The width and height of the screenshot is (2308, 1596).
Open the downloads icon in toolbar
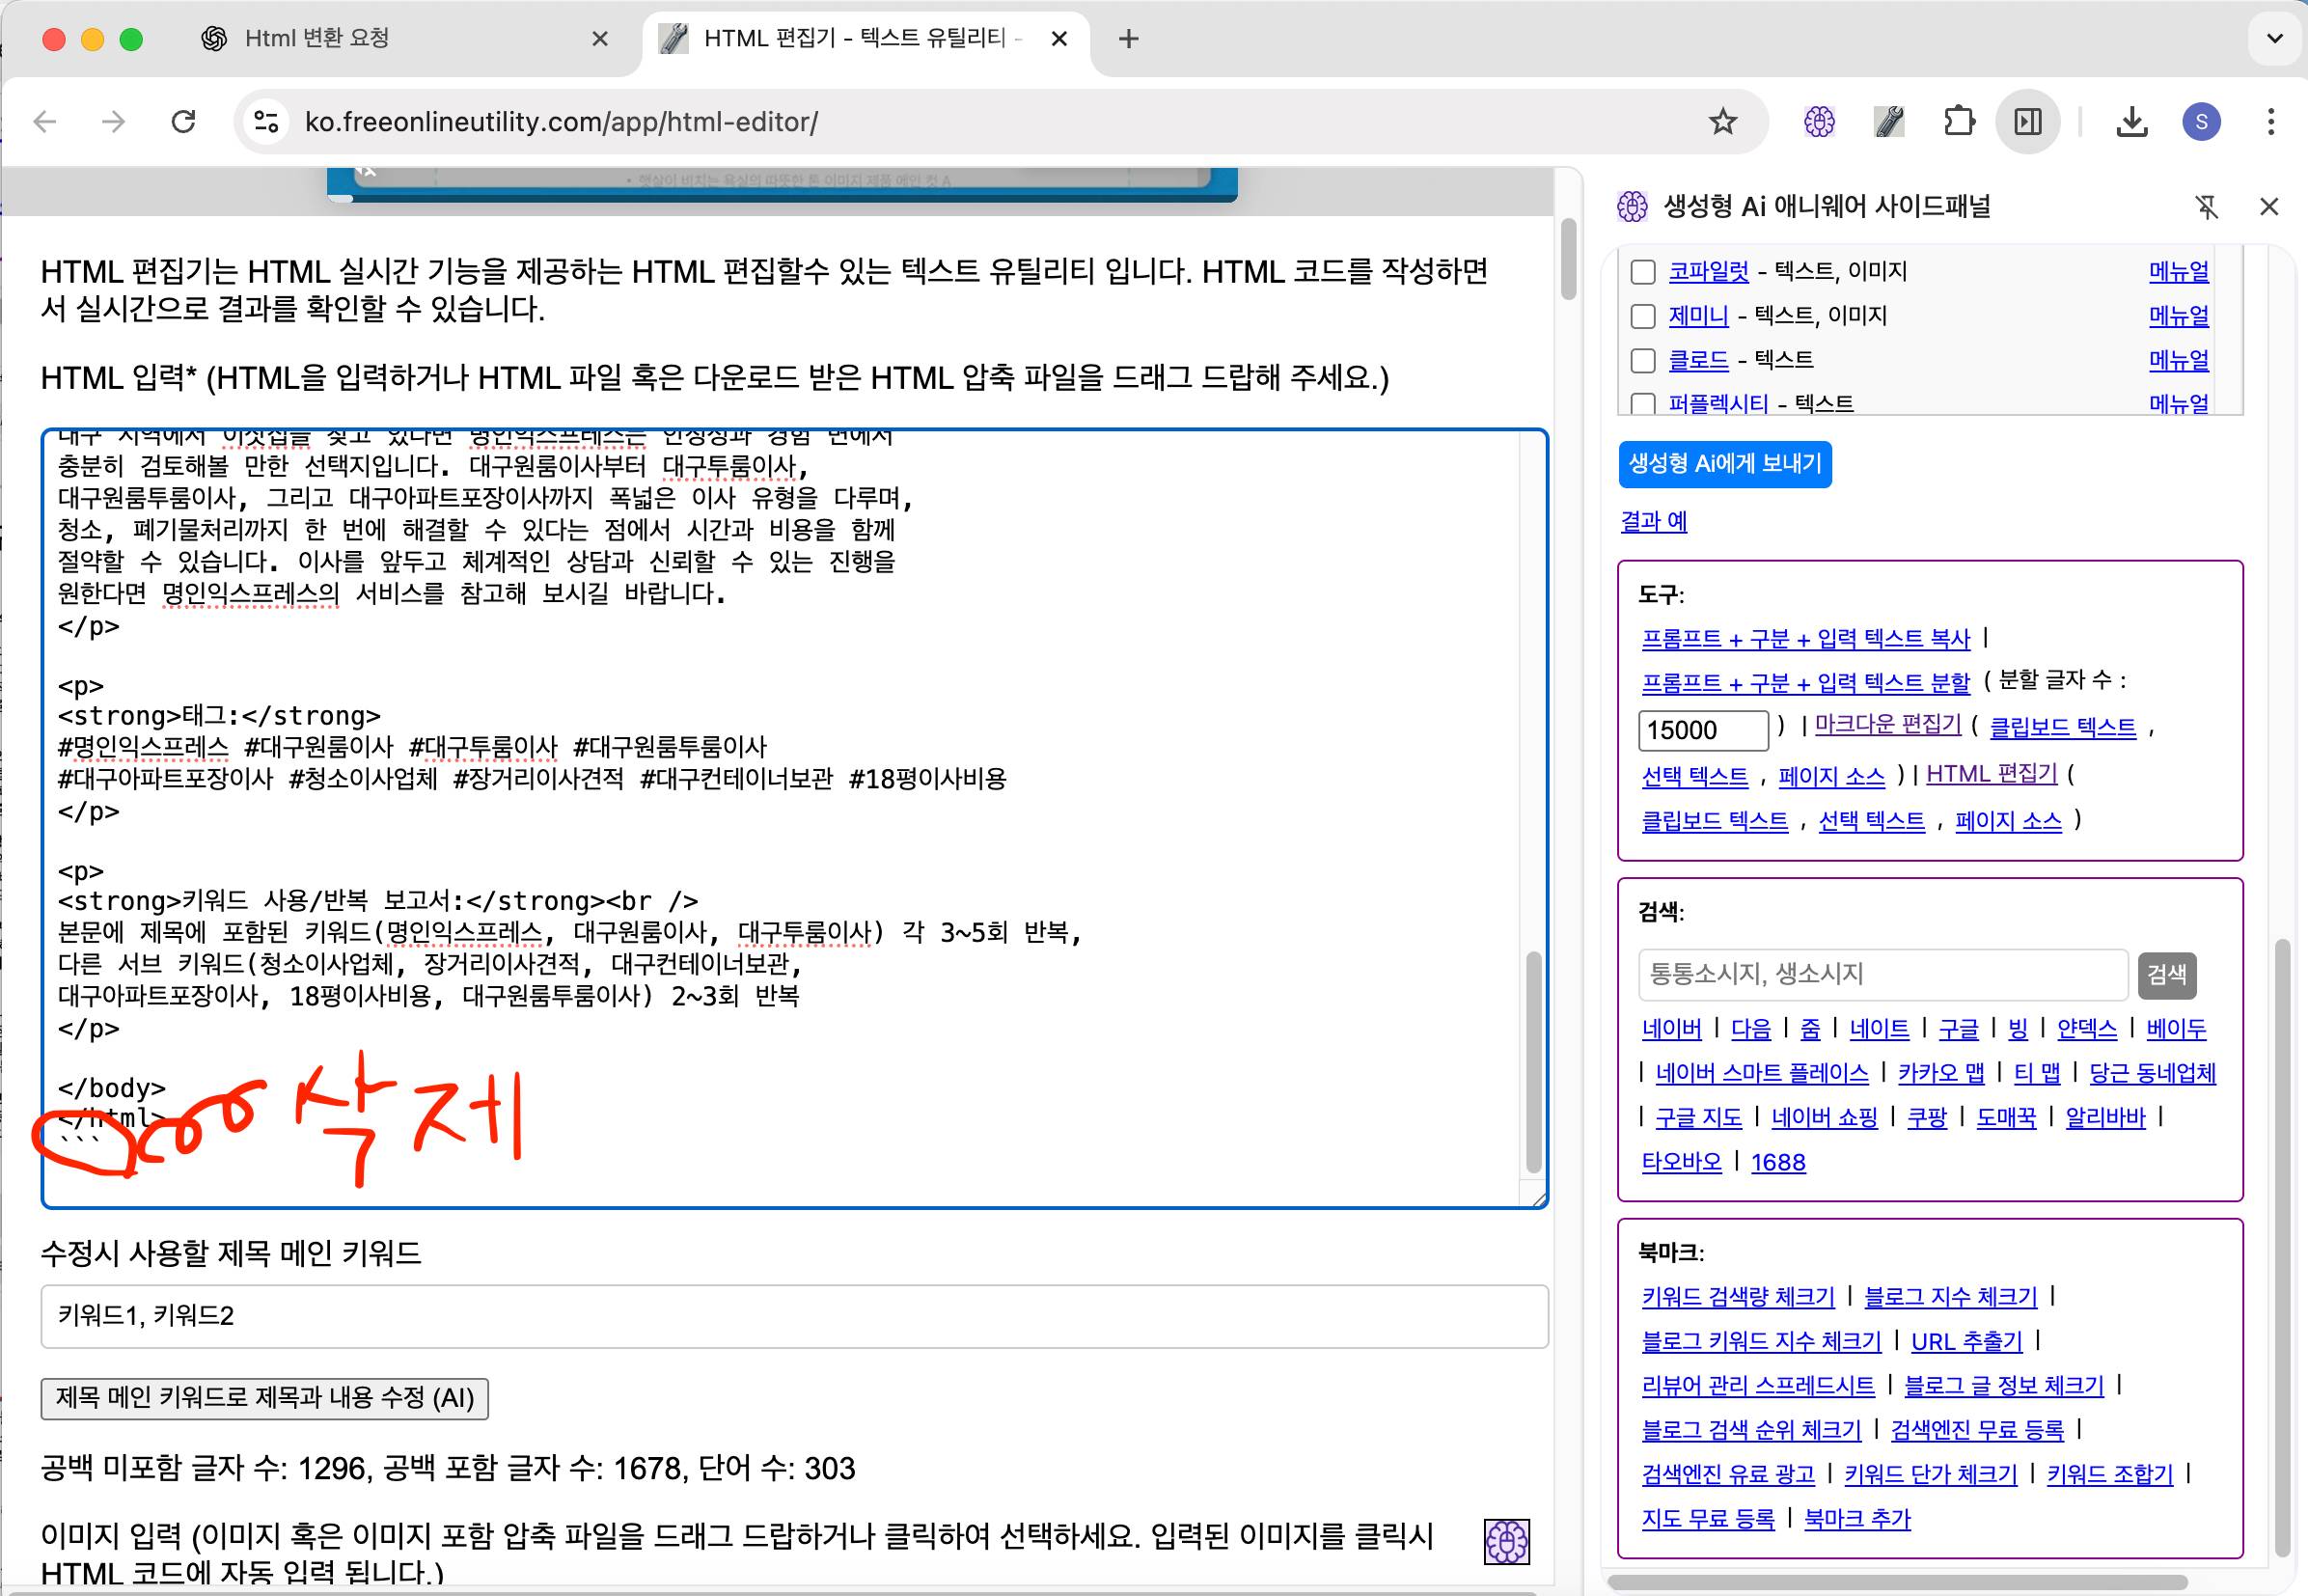(x=2132, y=122)
